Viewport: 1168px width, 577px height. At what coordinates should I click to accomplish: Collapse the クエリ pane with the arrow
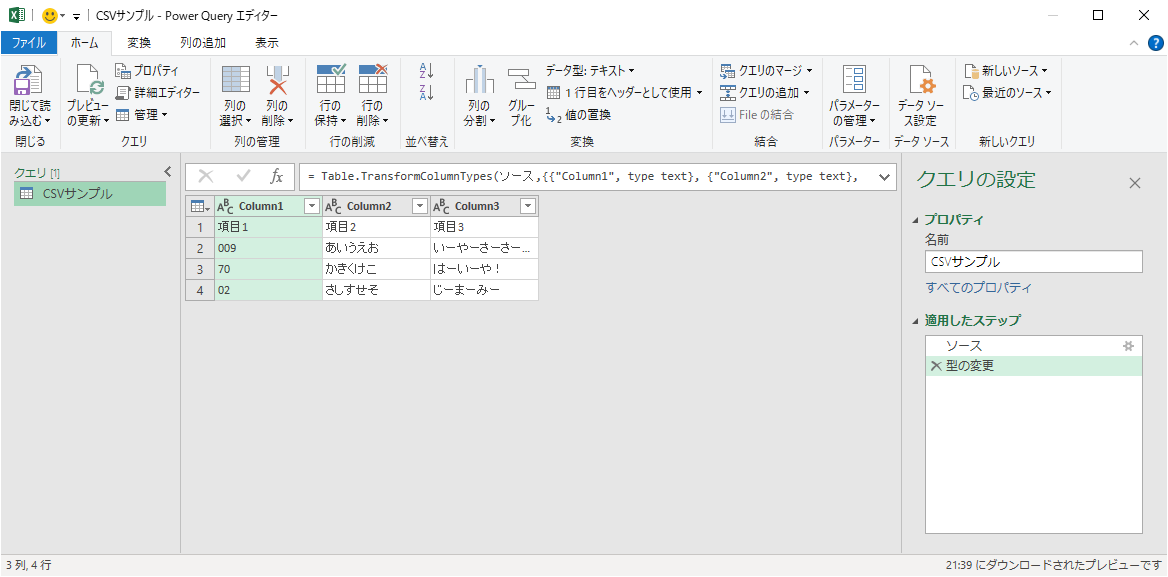pyautogui.click(x=168, y=172)
